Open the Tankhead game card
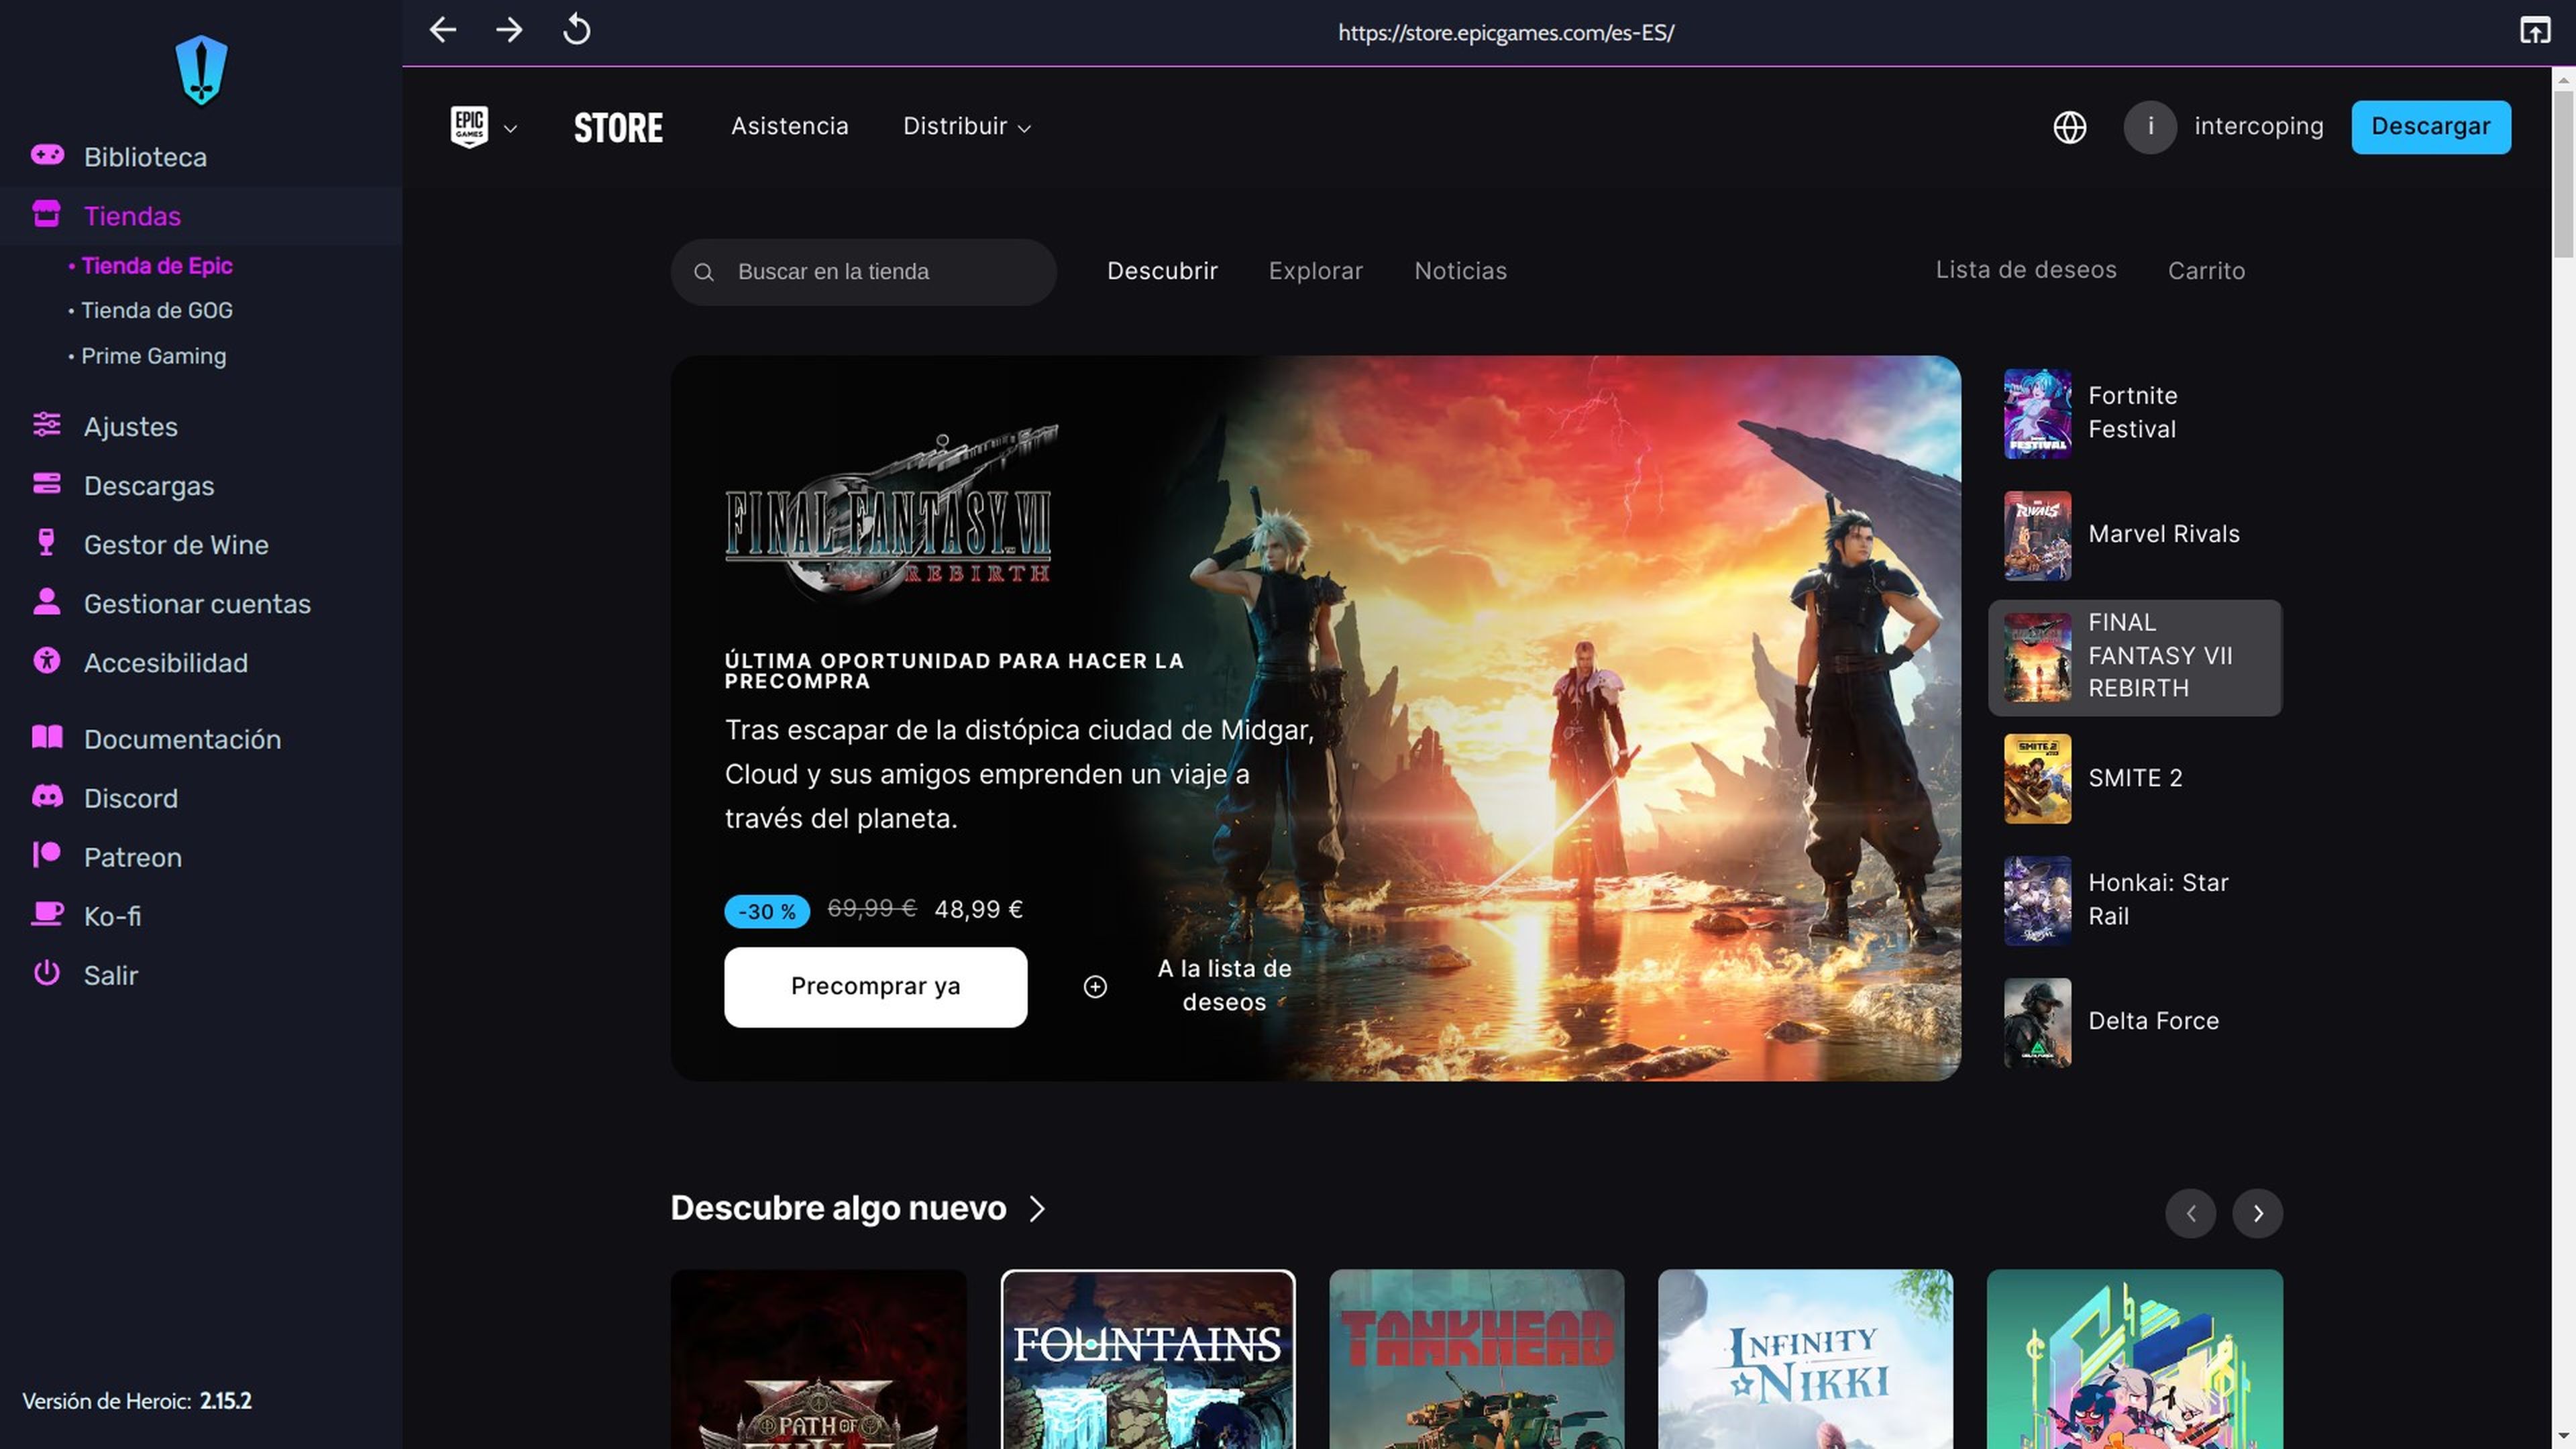 (1476, 1359)
